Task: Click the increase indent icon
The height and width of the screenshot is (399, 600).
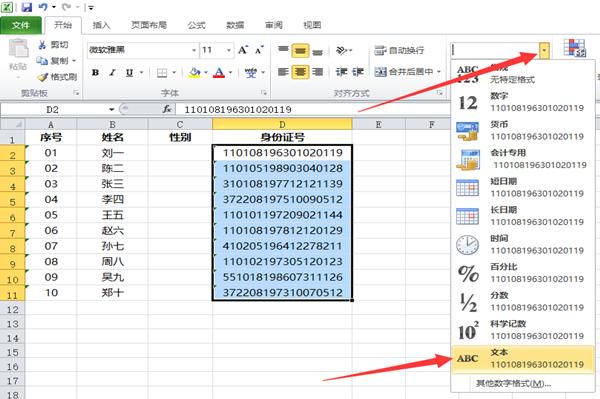Action: [x=358, y=72]
